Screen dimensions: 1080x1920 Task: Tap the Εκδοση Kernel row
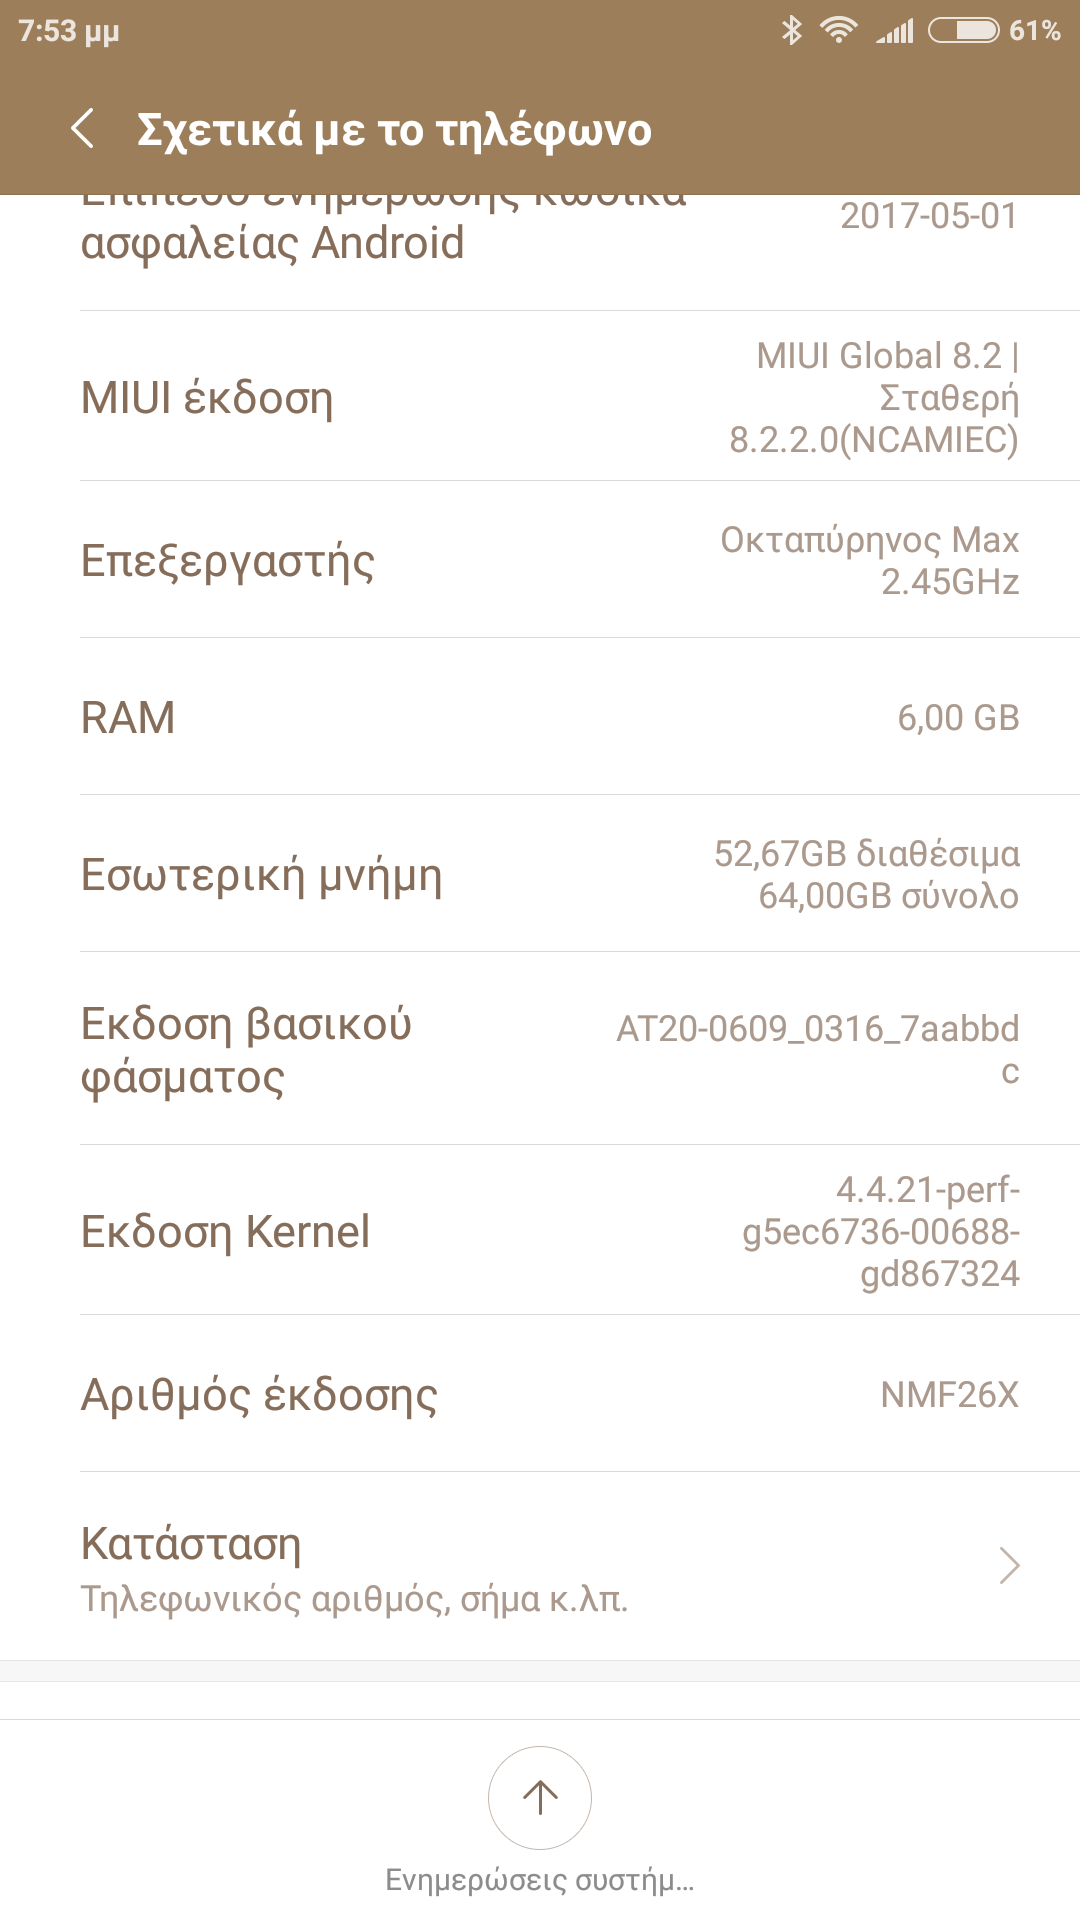click(x=540, y=1231)
